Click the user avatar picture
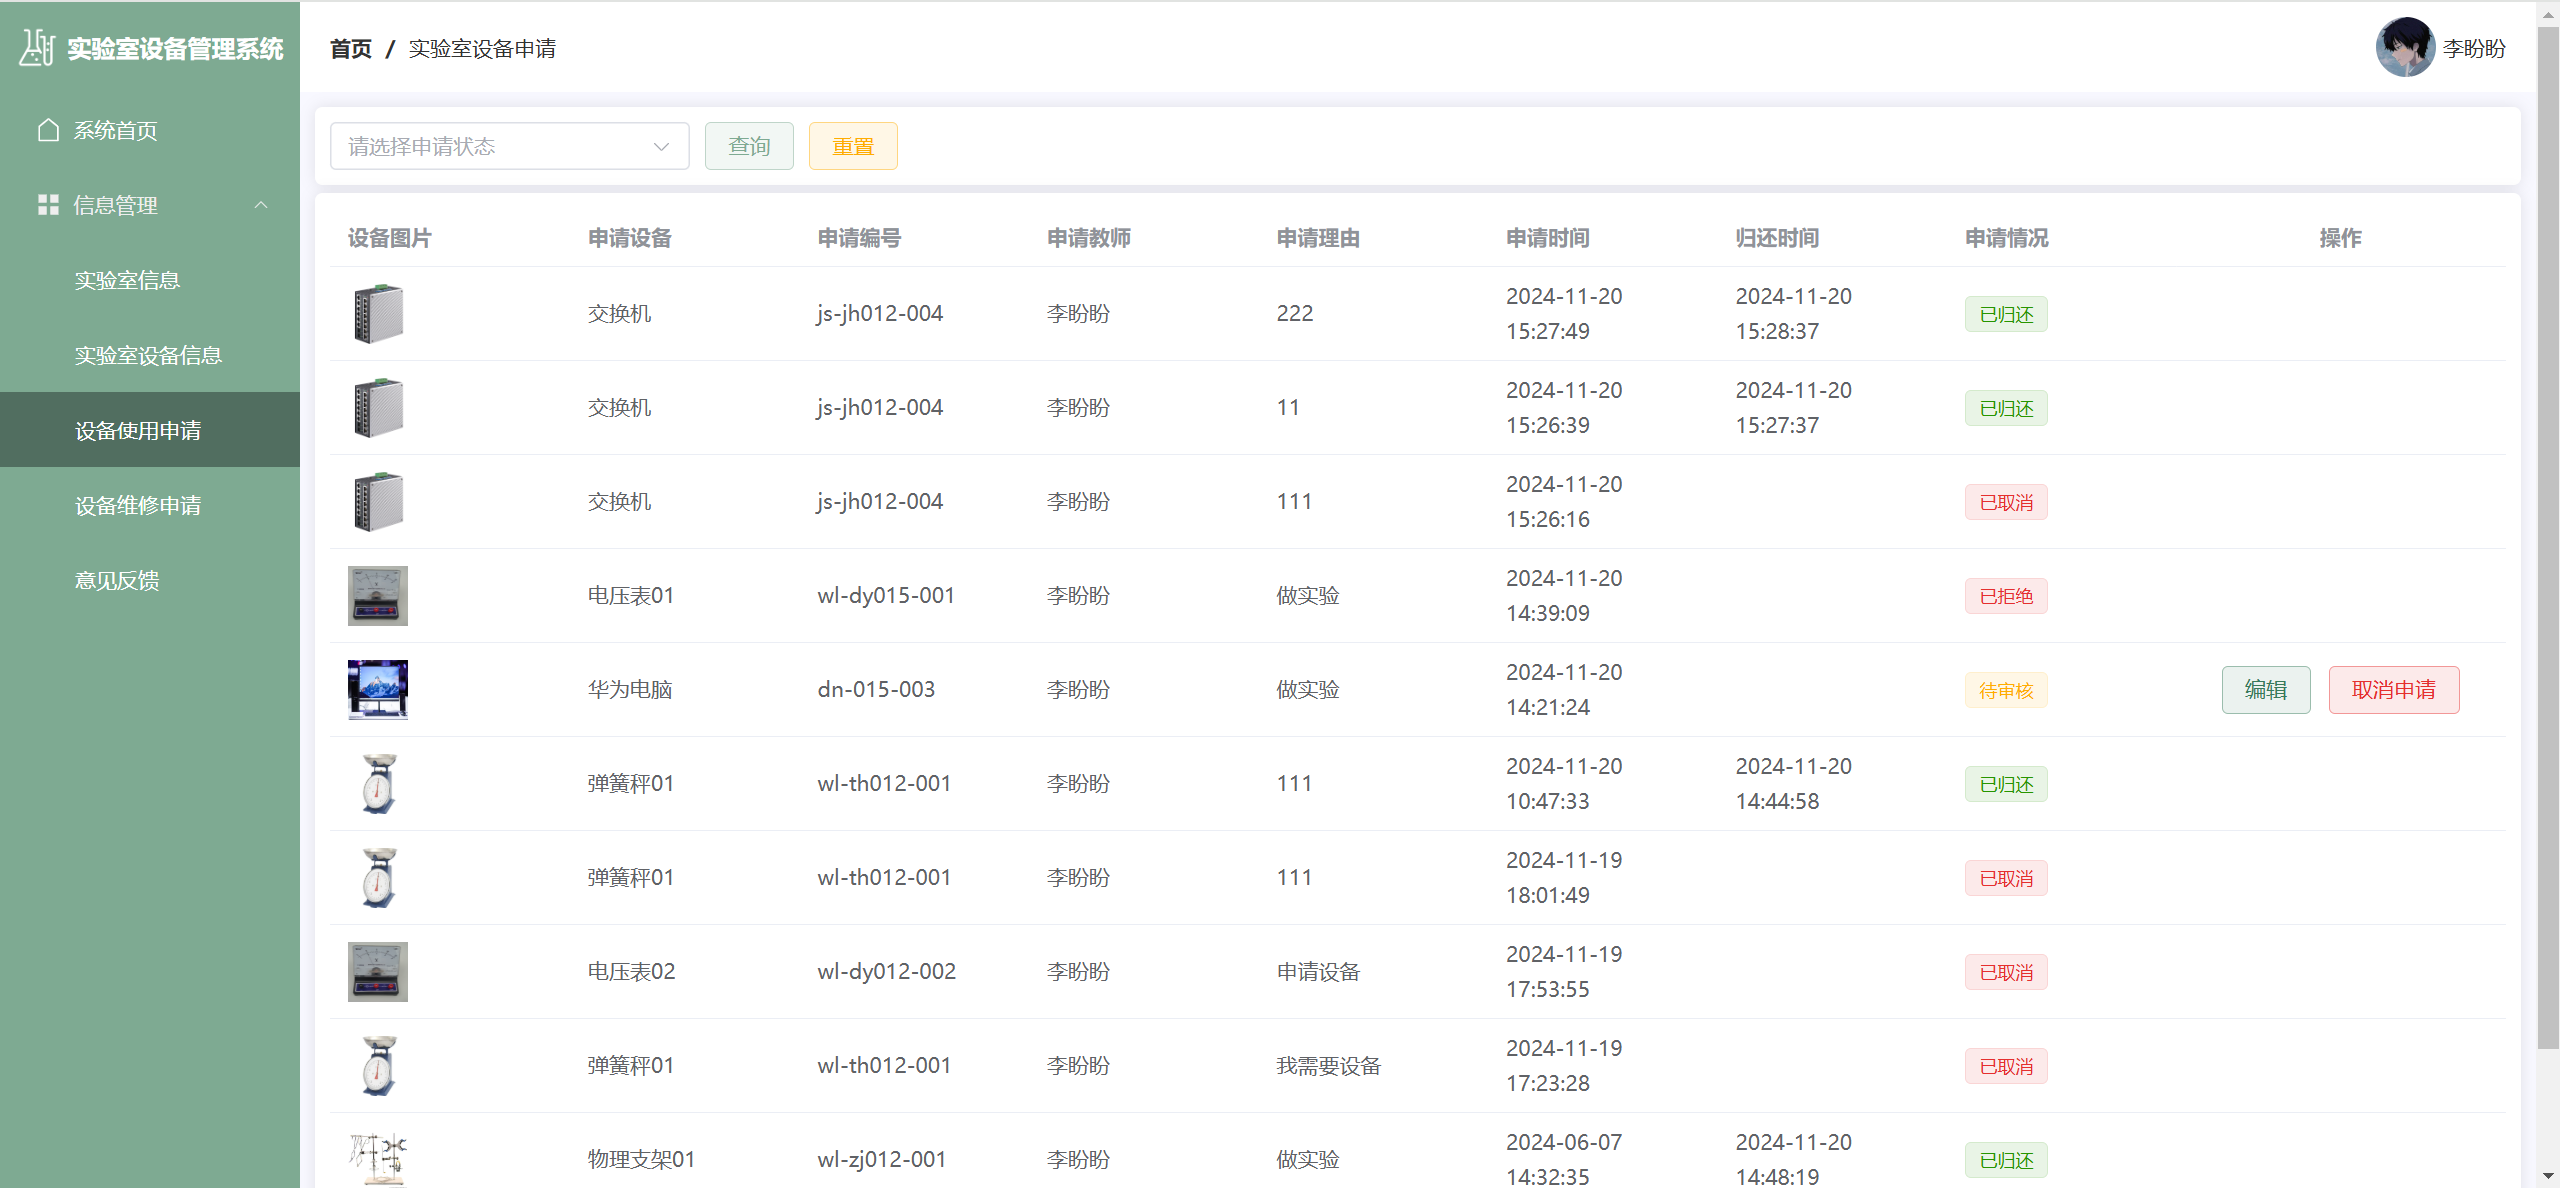The height and width of the screenshot is (1188, 2560). 2404,47
